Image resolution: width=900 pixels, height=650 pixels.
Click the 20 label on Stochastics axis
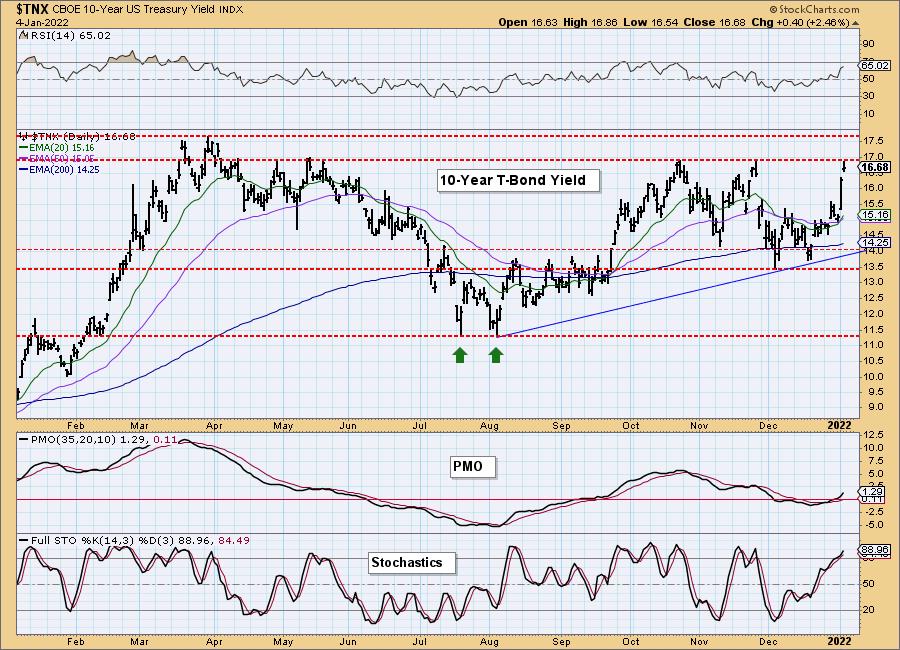868,610
